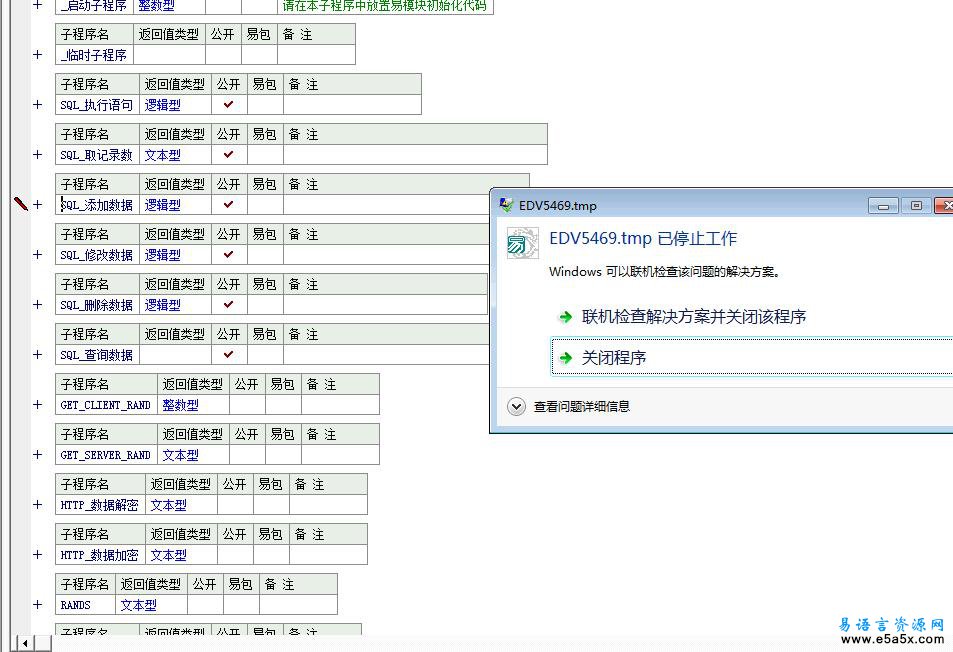This screenshot has width=953, height=652.
Task: Choose 联机检查解决方案并关闭该程序
Action: [693, 317]
